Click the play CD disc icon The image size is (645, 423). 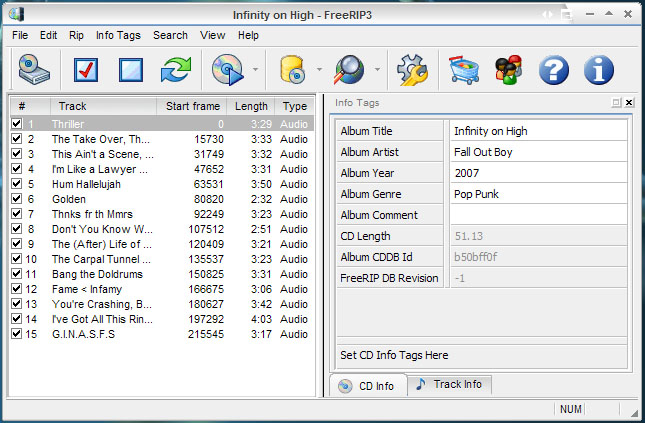pos(227,70)
